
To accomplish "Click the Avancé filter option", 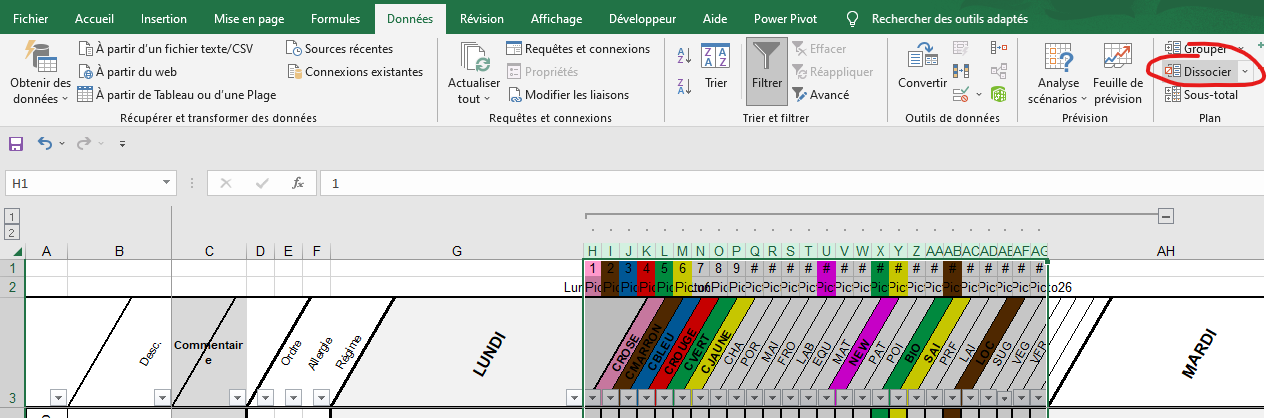I will 820,95.
